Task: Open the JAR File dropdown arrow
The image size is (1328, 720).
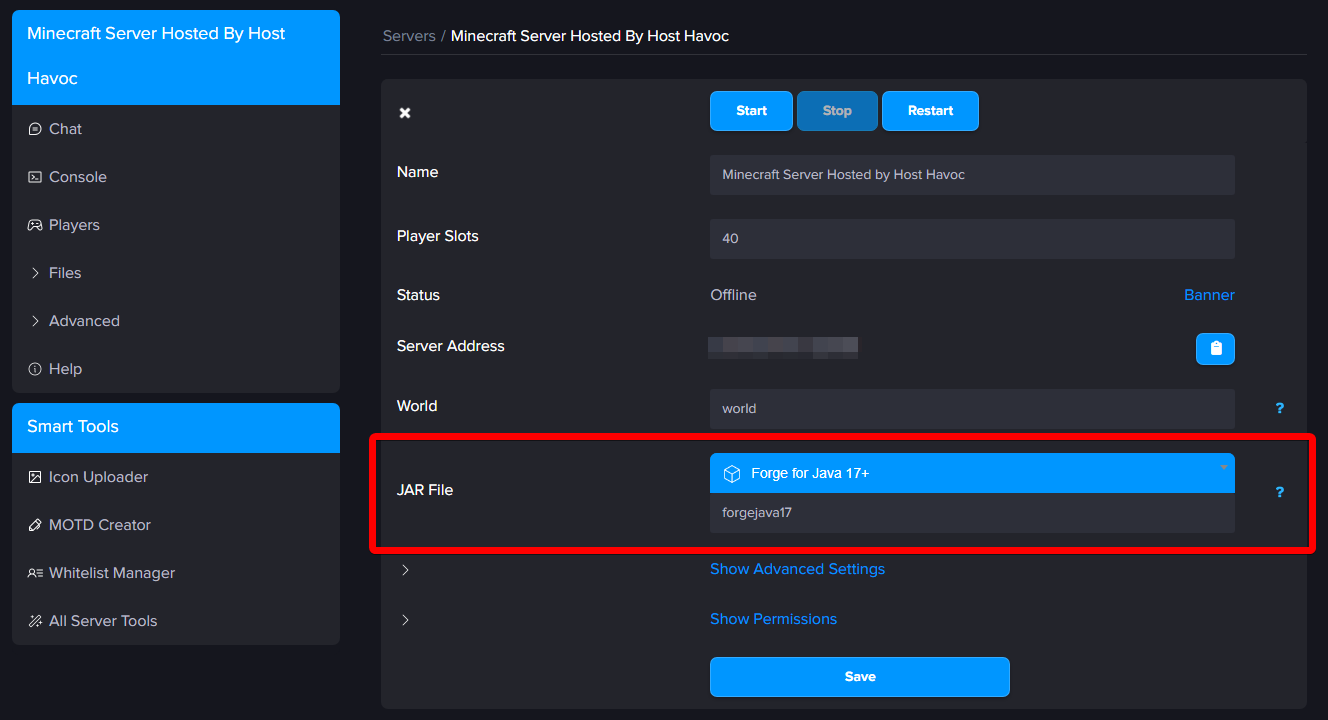Action: tap(1223, 467)
